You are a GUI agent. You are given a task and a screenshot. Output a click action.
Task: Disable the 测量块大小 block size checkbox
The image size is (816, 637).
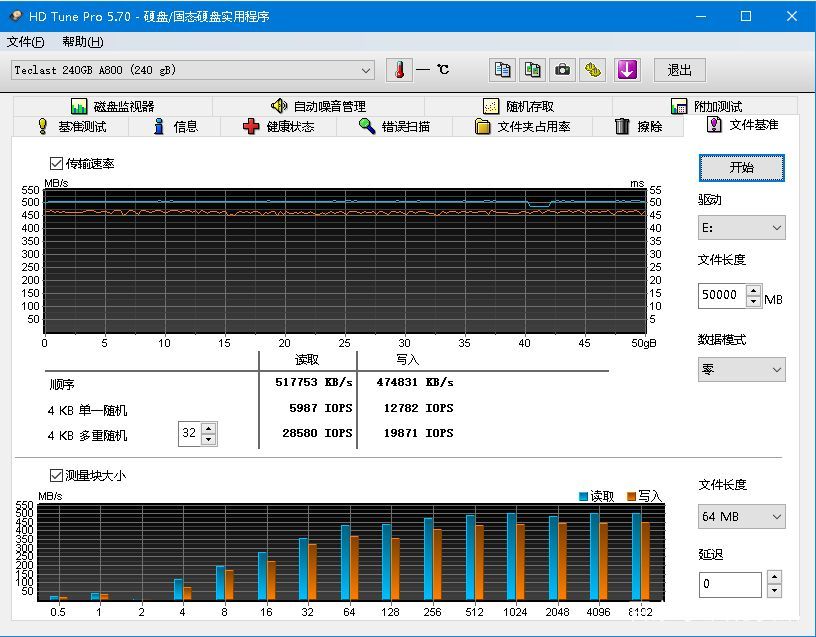(x=54, y=475)
